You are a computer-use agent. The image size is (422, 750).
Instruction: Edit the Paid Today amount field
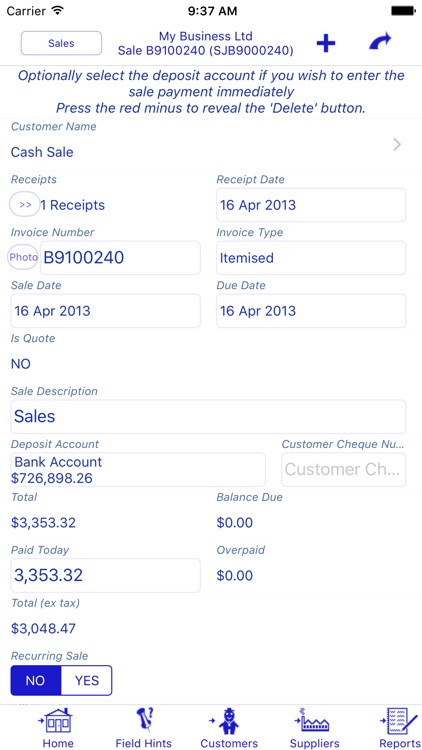pyautogui.click(x=105, y=575)
